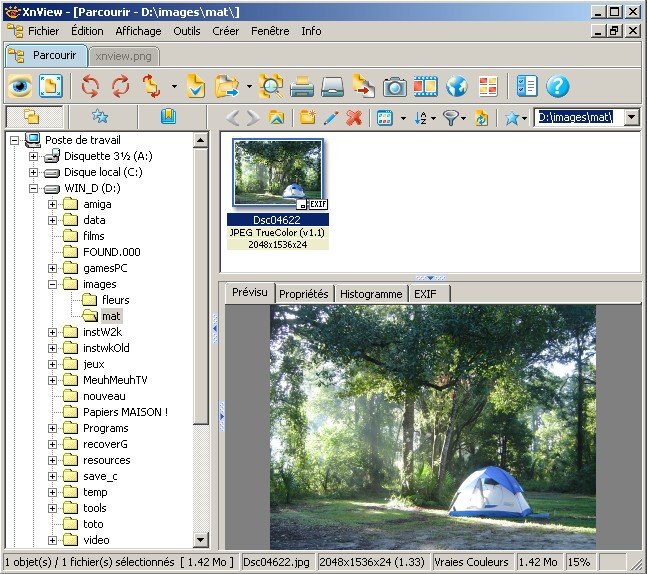Viewport: 647px width, 574px height.
Task: Click the path field D:\images\mat\
Action: point(578,118)
